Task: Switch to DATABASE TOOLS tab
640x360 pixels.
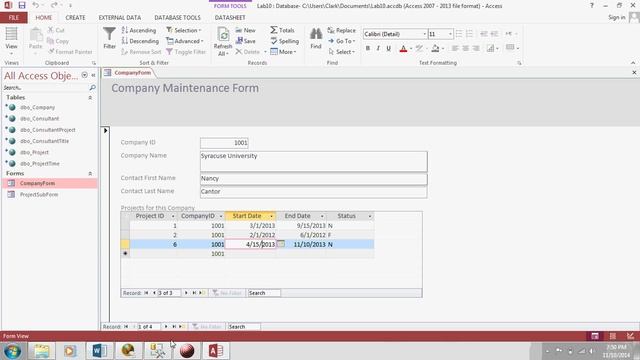Action: point(177,18)
